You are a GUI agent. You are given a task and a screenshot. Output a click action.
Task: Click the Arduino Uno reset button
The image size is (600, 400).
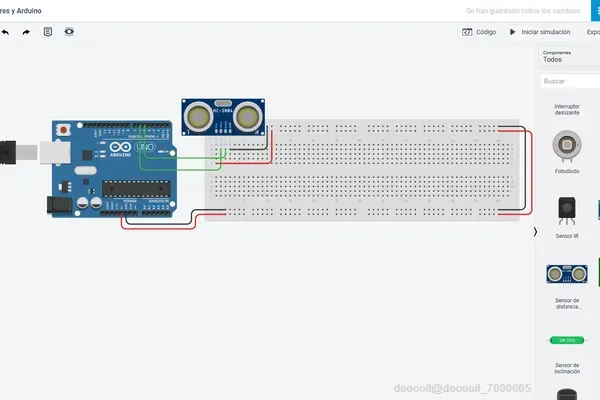pyautogui.click(x=64, y=130)
